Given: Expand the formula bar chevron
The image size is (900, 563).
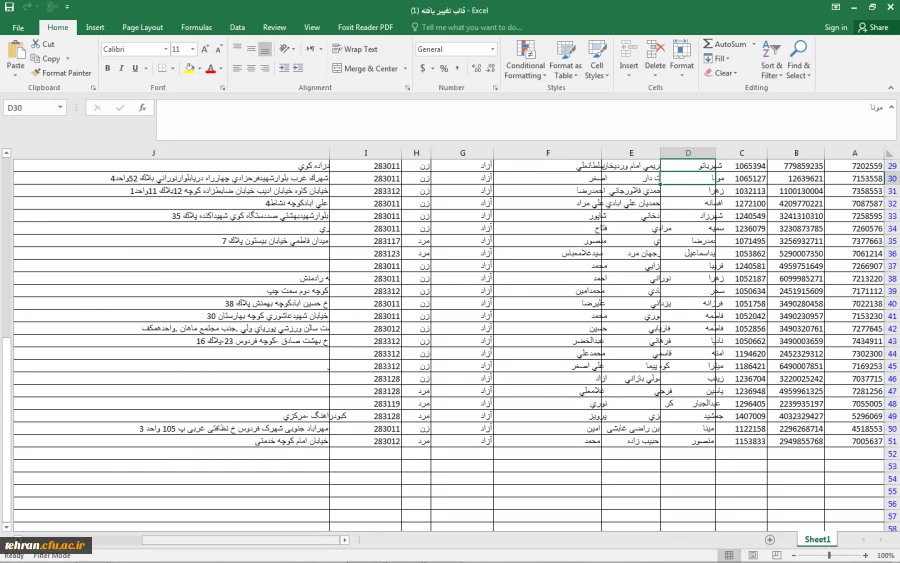Looking at the screenshot, I should (x=891, y=107).
